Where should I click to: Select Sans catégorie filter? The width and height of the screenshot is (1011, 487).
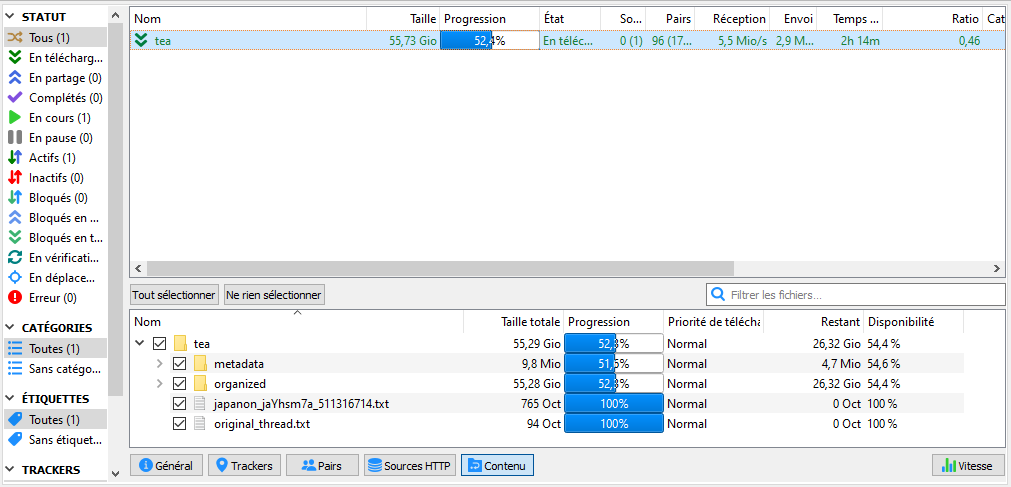pyautogui.click(x=55, y=369)
